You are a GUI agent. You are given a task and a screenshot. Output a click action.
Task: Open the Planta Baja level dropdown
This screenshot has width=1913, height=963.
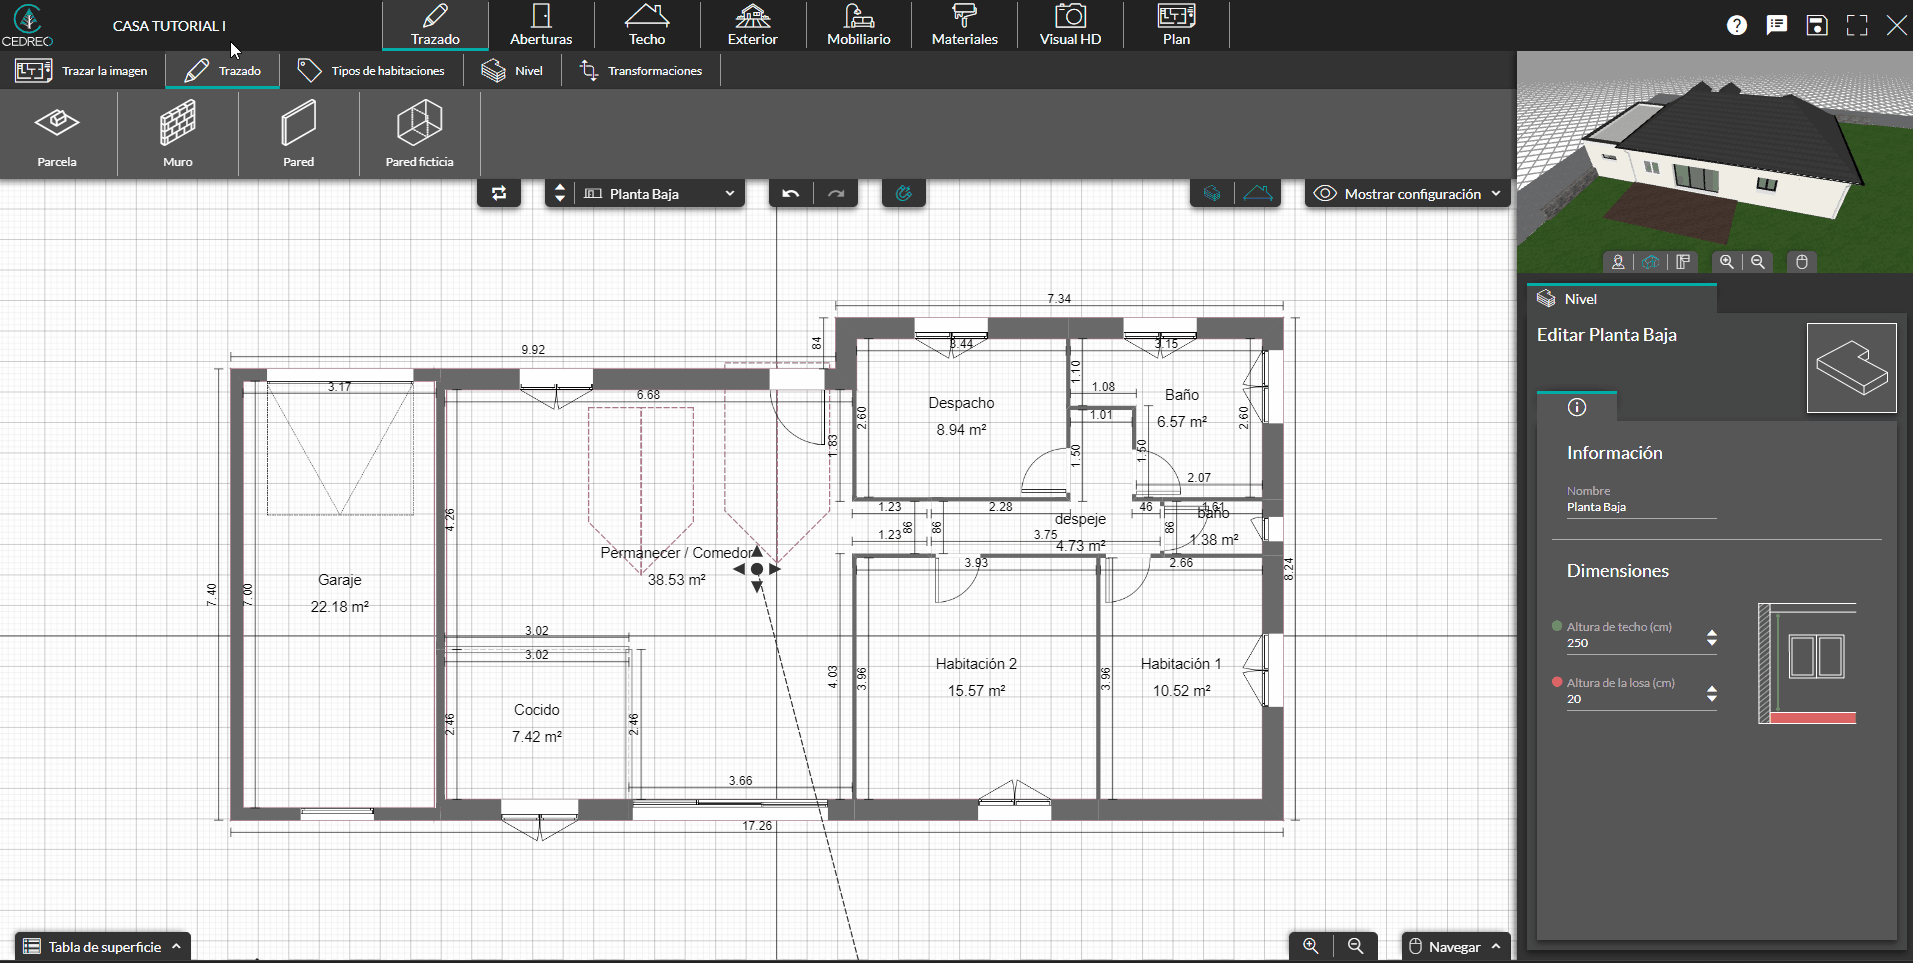tap(660, 193)
